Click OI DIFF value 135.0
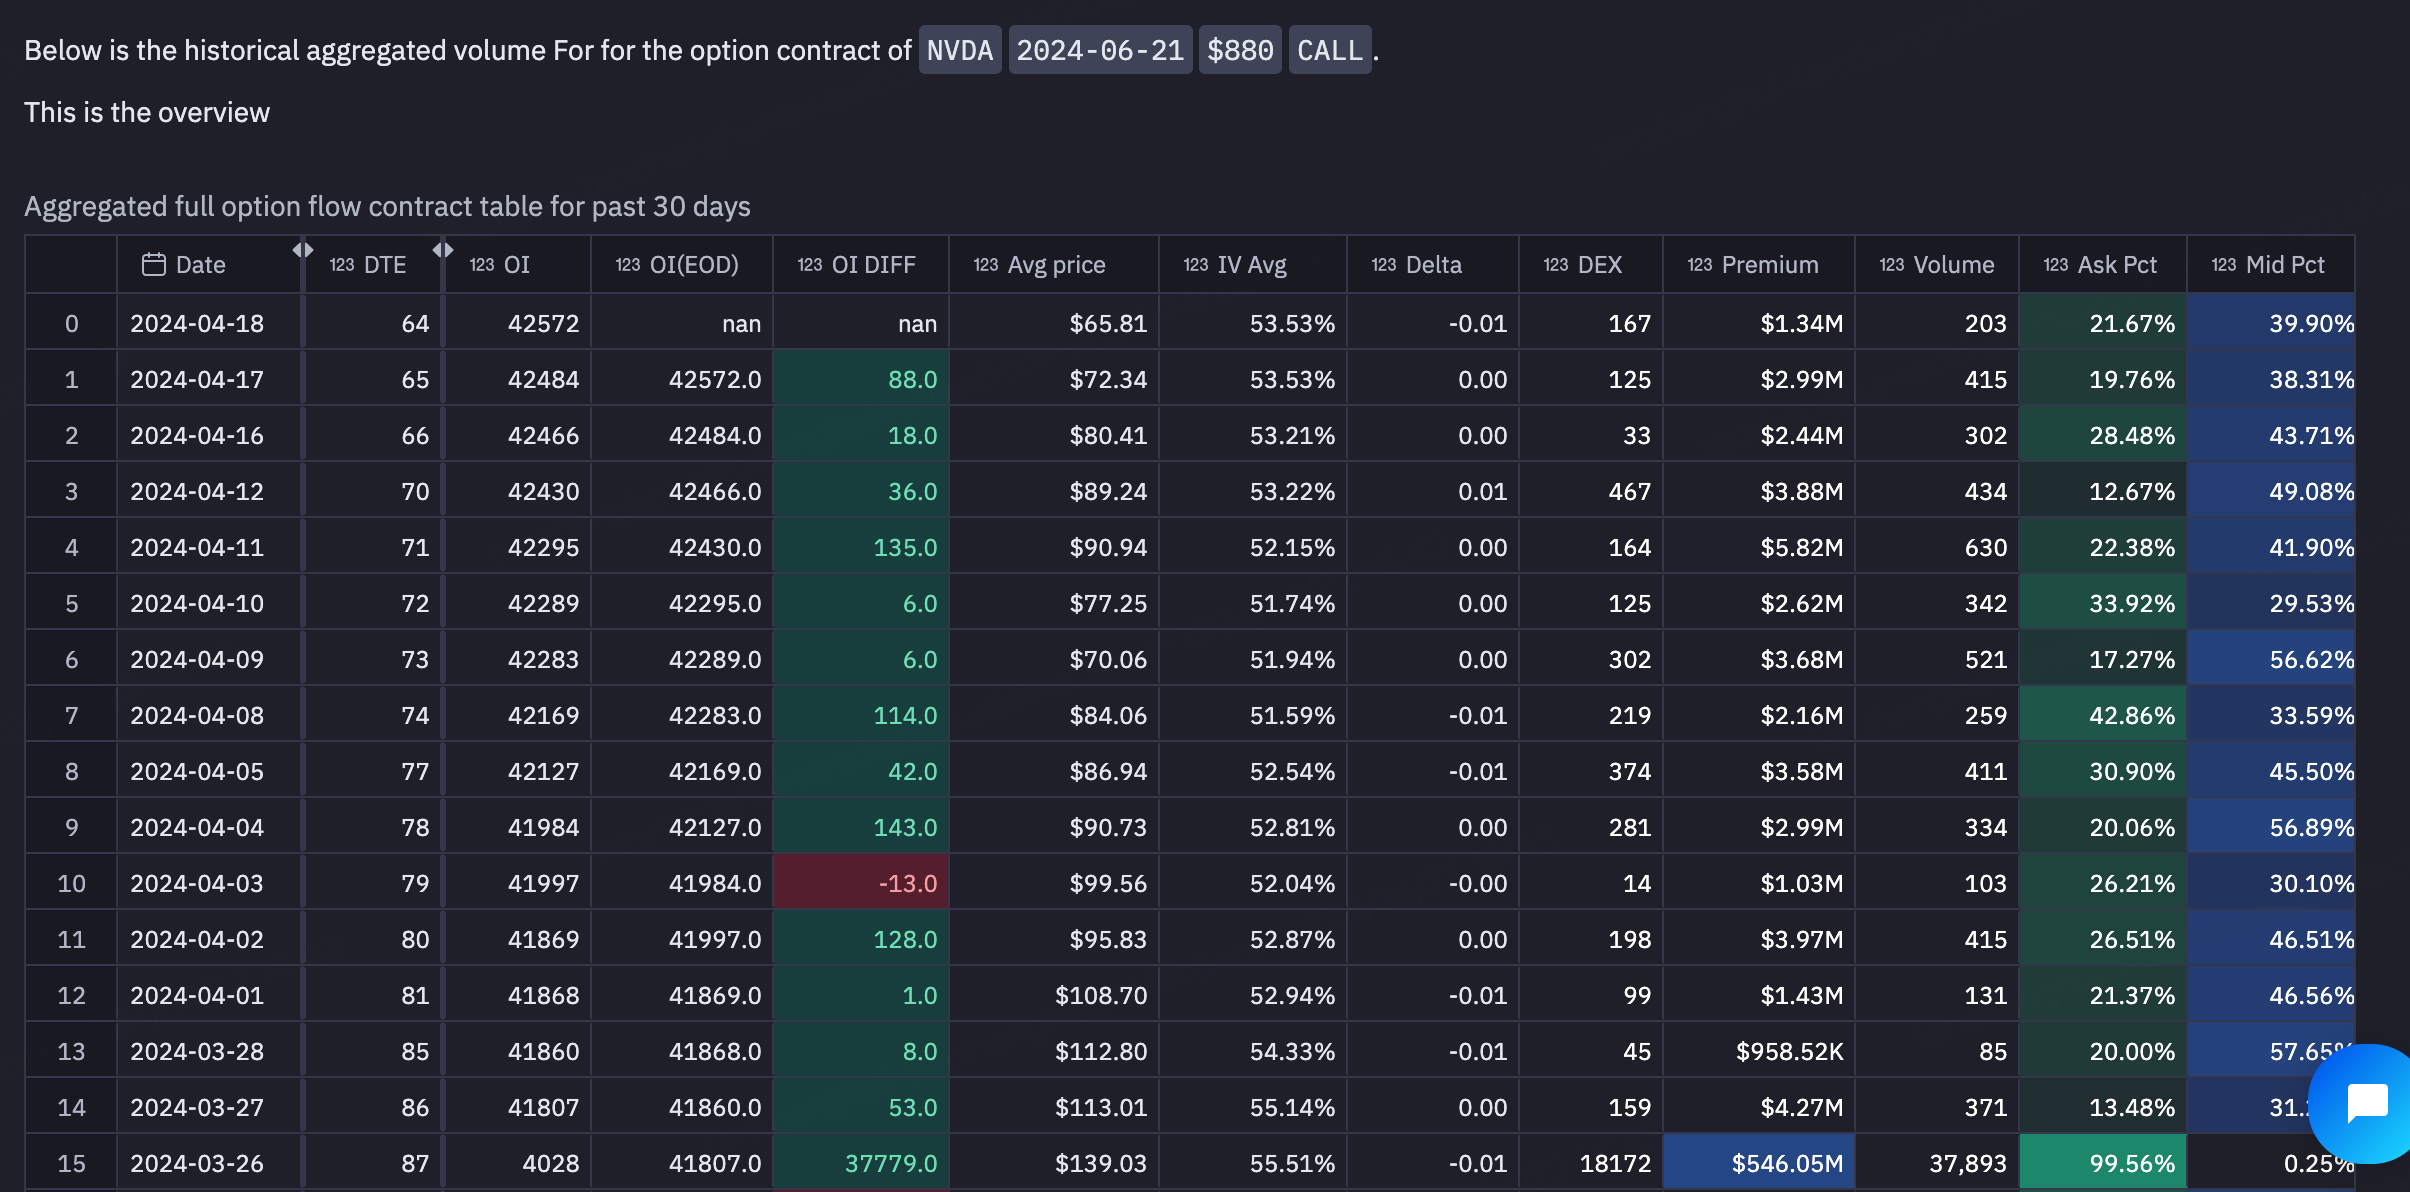 pos(861,547)
